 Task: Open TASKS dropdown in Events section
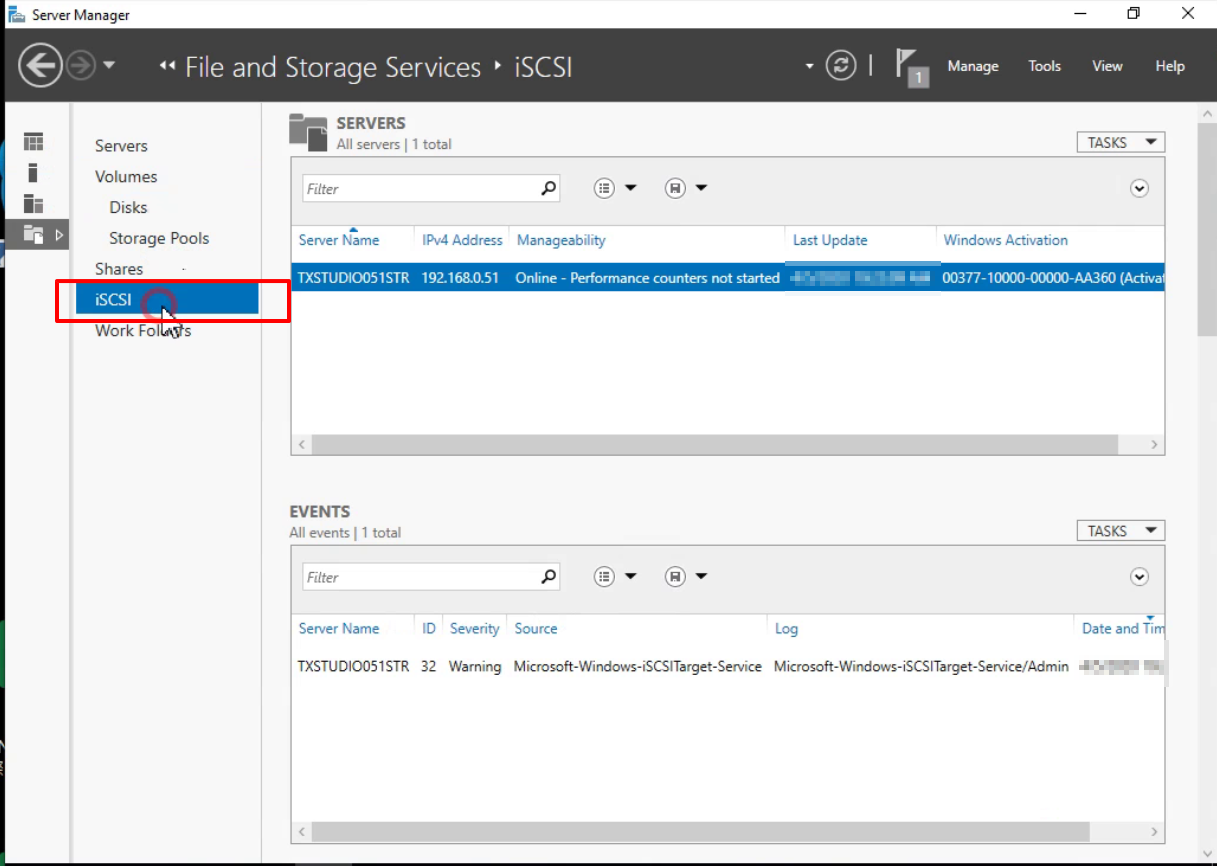tap(1120, 531)
